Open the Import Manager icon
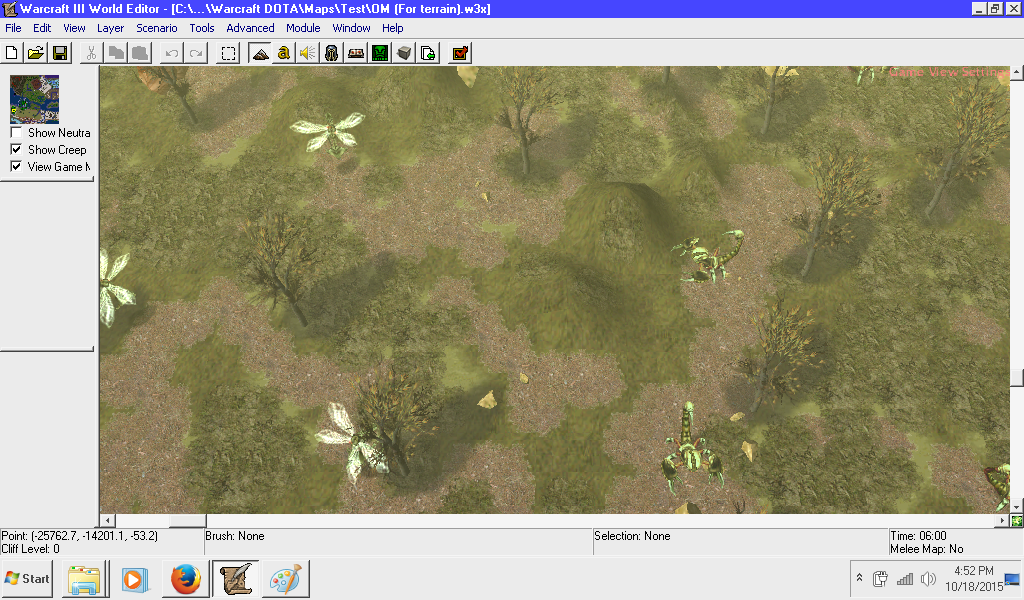Screen dimensions: 1024x600 coord(428,53)
